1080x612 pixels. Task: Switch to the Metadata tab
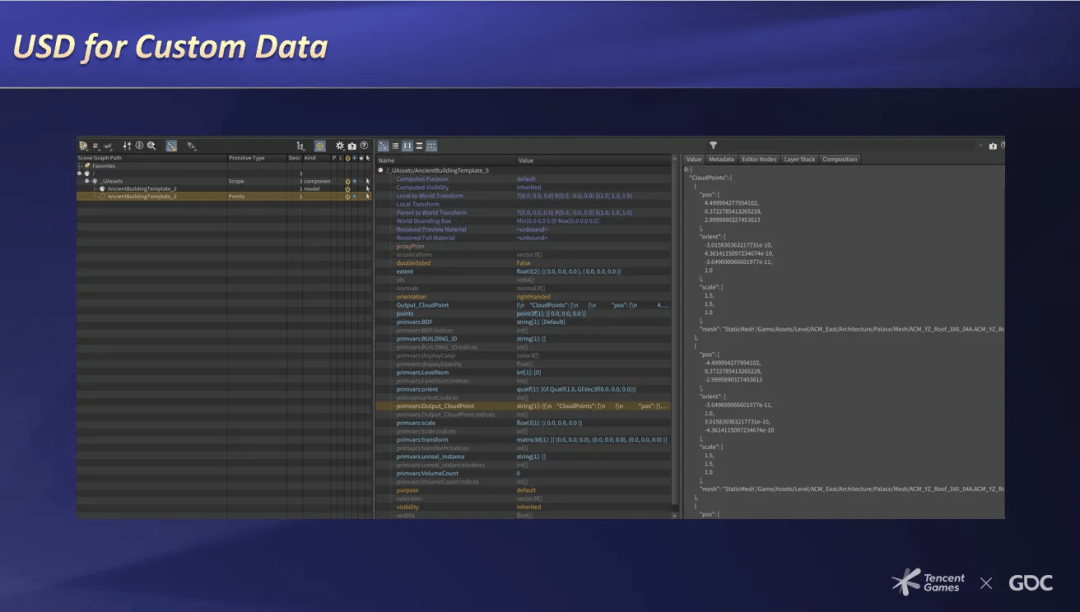point(721,159)
